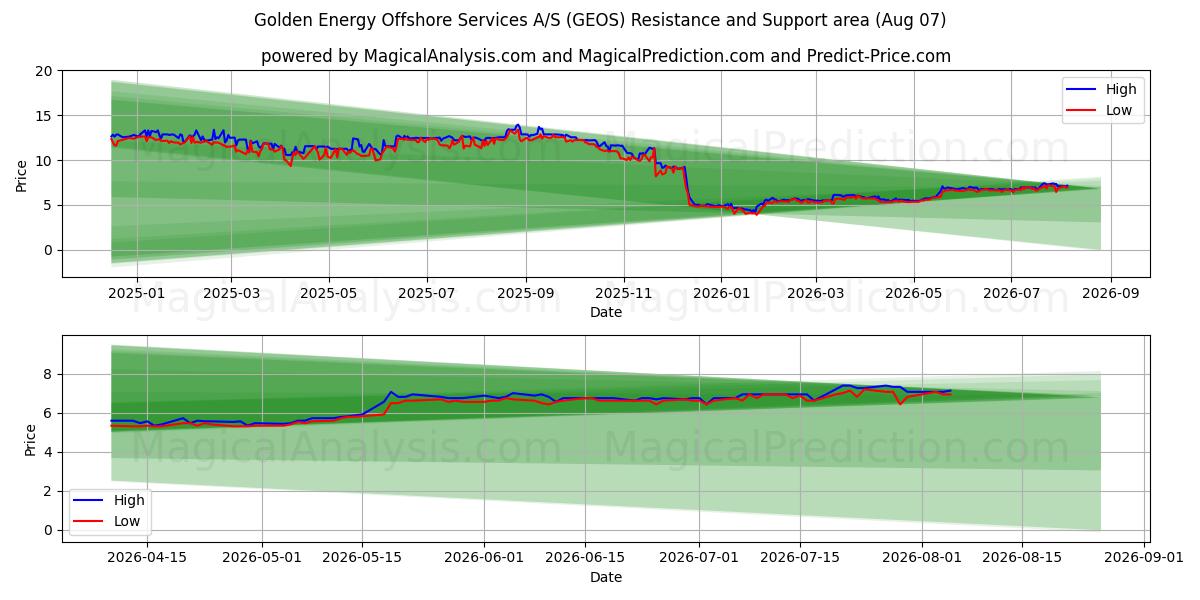The height and width of the screenshot is (600, 1200).
Task: Click the blue line sample in the lower chart legend
Action: 88,501
